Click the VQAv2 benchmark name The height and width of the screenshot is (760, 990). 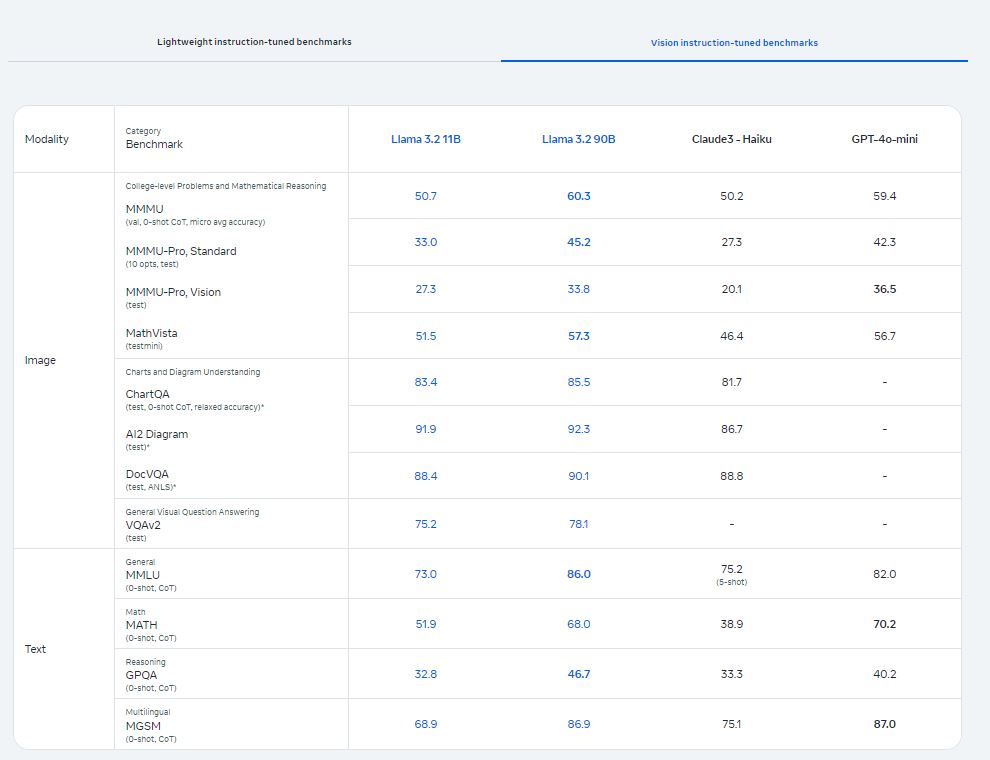[x=143, y=525]
